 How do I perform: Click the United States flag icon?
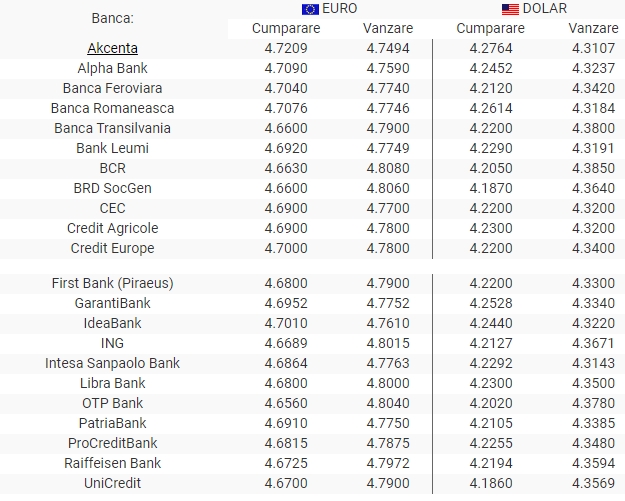click(x=510, y=9)
